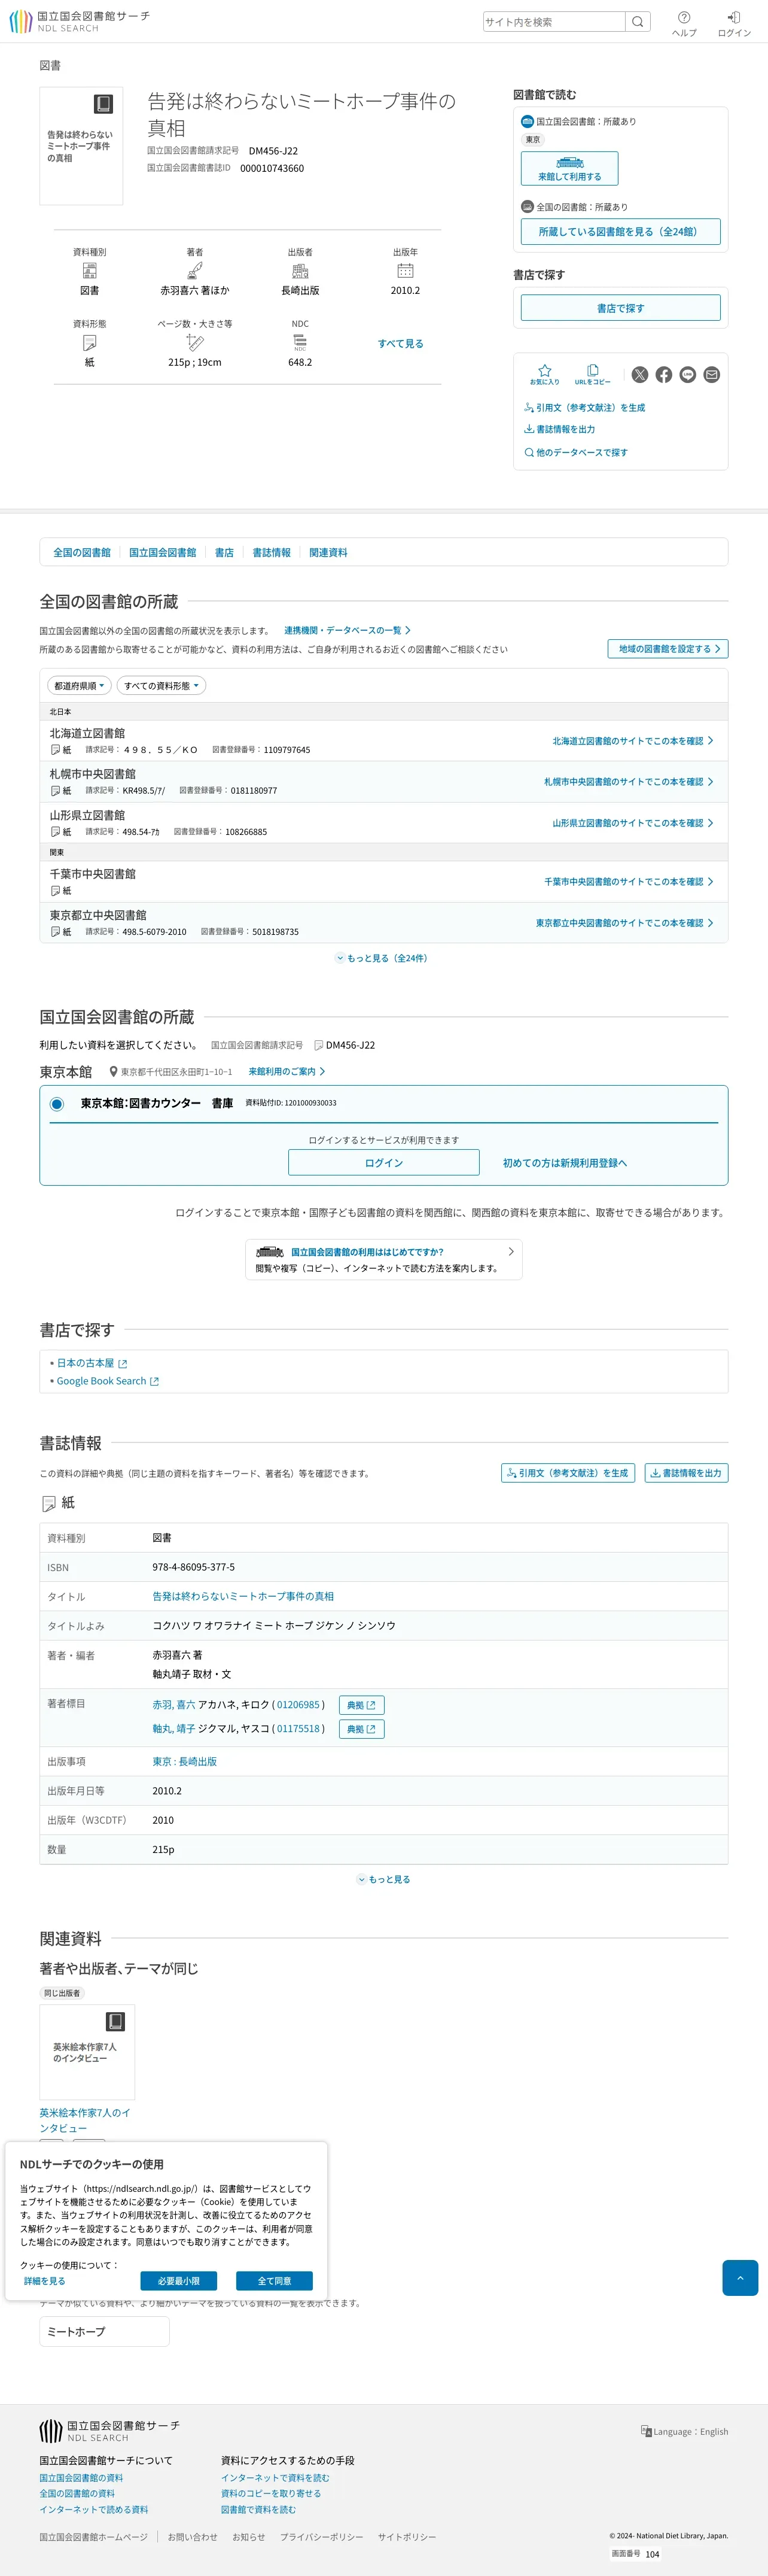Share via email envelope icon
This screenshot has height=2576, width=768.
(712, 375)
